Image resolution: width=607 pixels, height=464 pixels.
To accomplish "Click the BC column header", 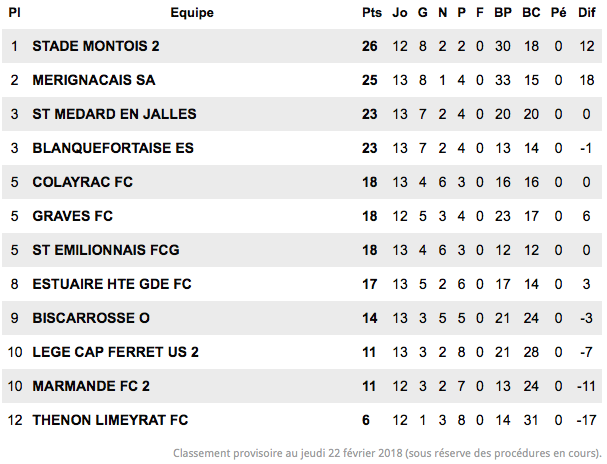I will pyautogui.click(x=531, y=13).
